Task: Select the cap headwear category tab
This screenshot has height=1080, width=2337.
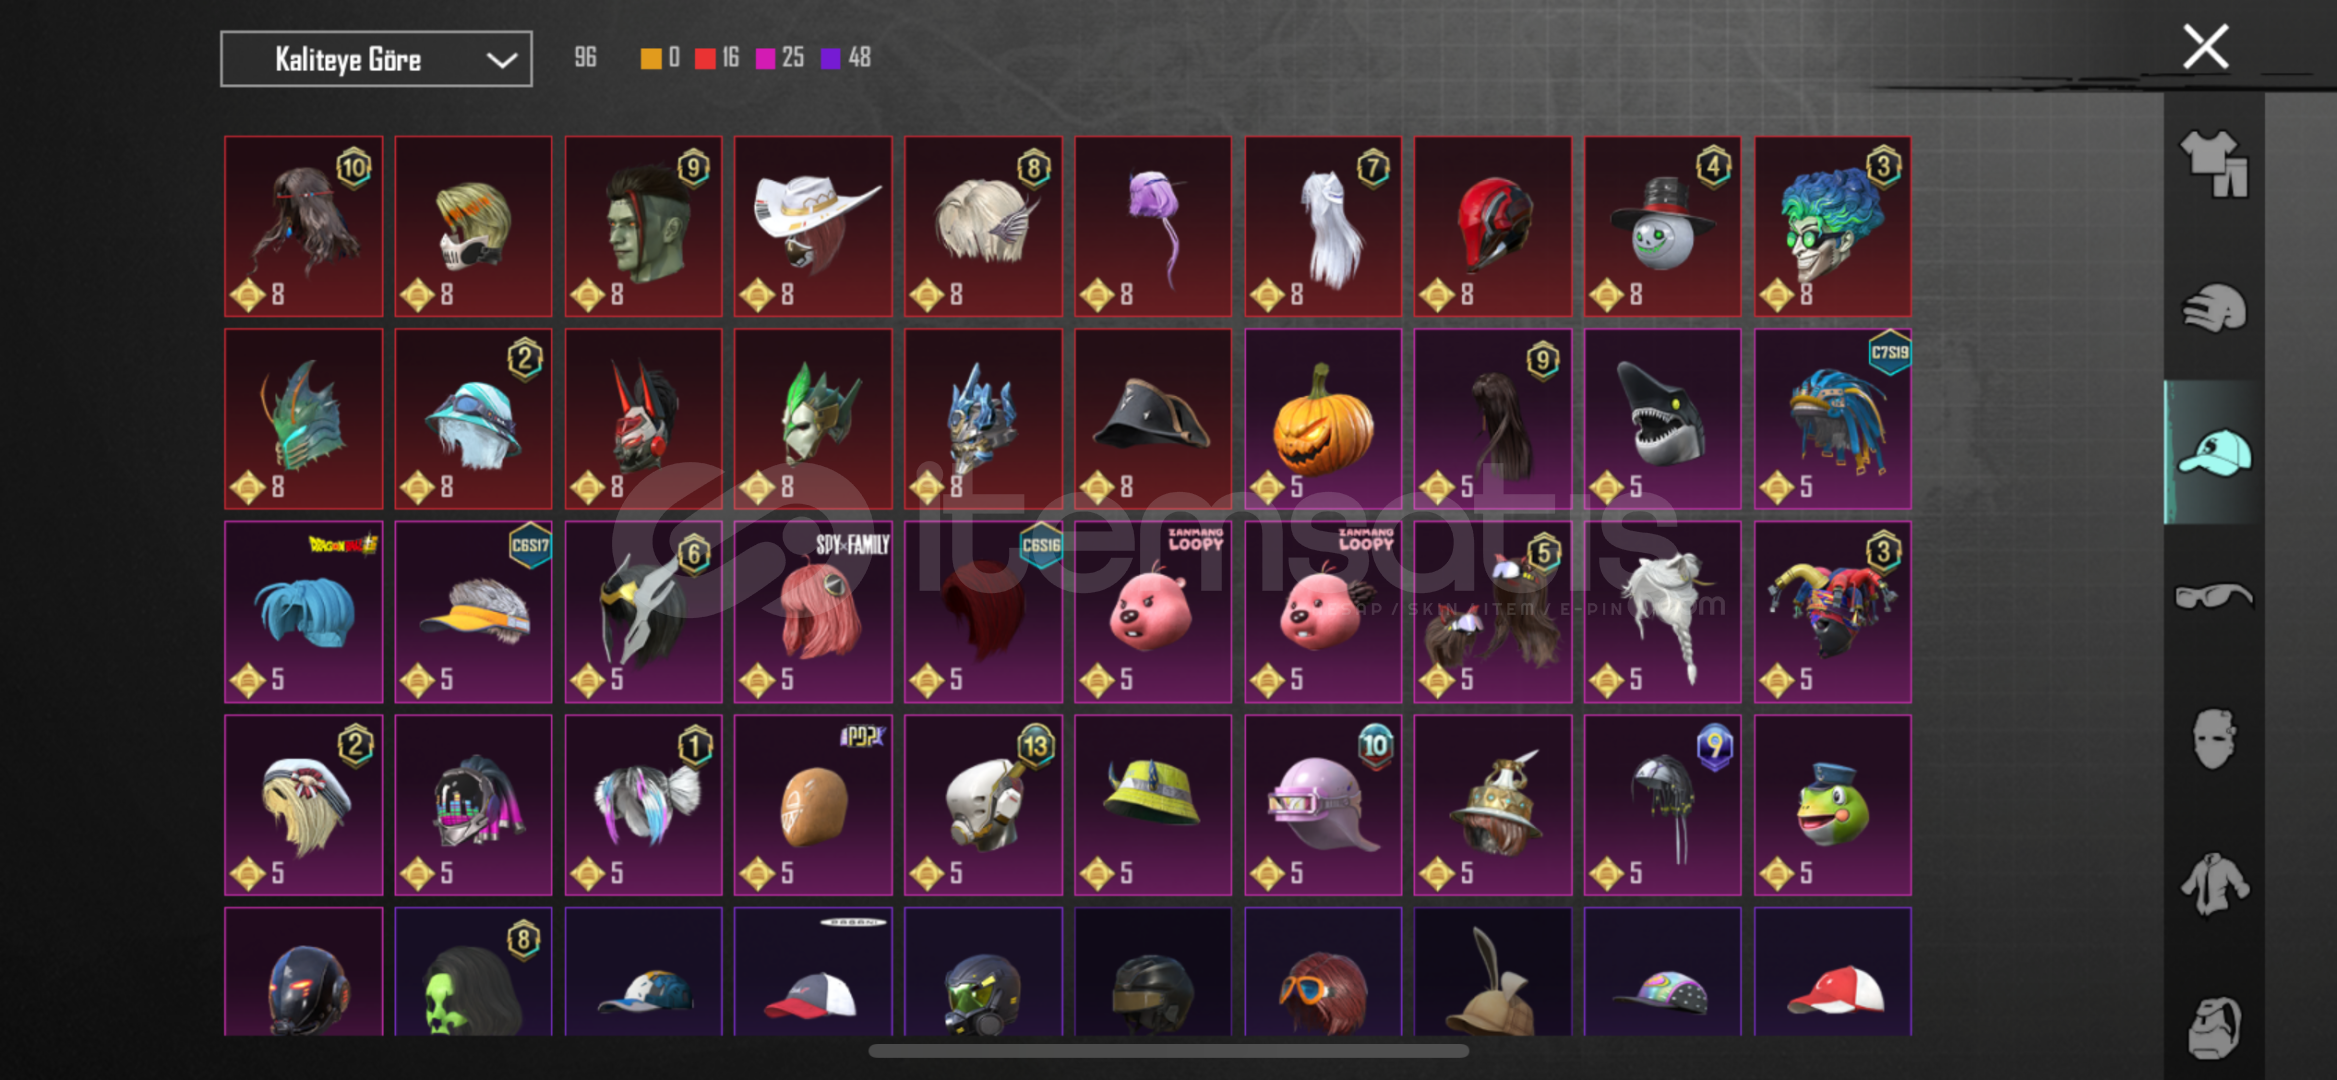Action: tap(2214, 452)
